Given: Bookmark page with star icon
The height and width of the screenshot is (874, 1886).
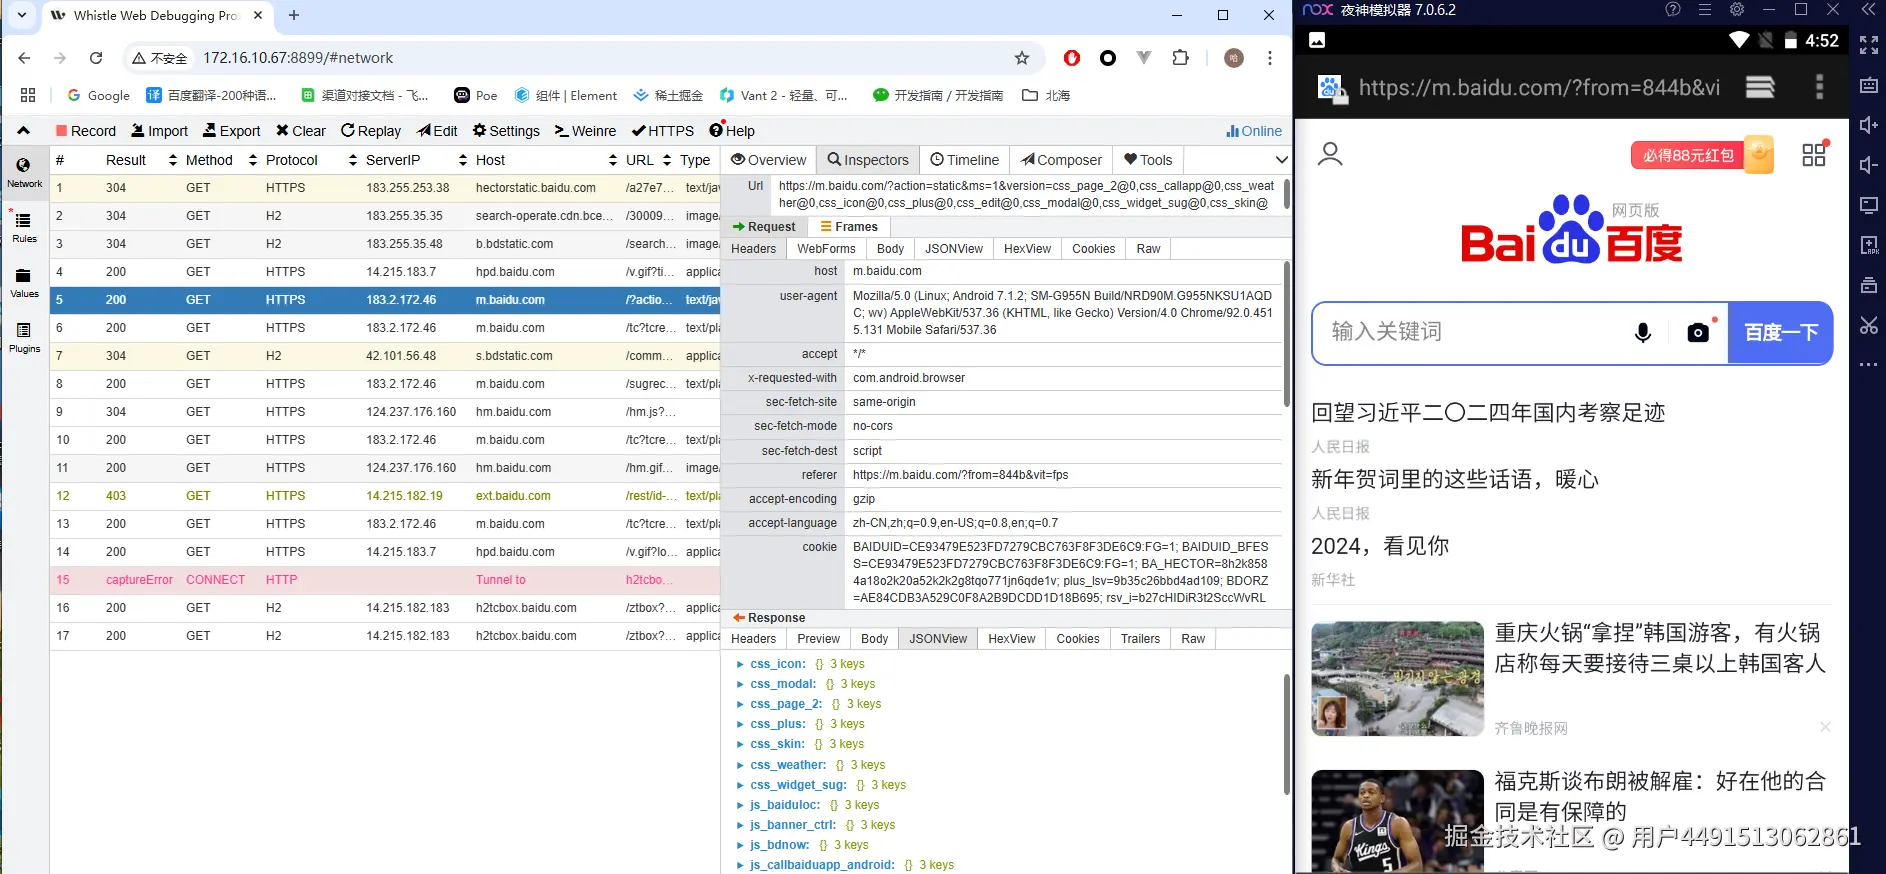Looking at the screenshot, I should coord(1022,58).
